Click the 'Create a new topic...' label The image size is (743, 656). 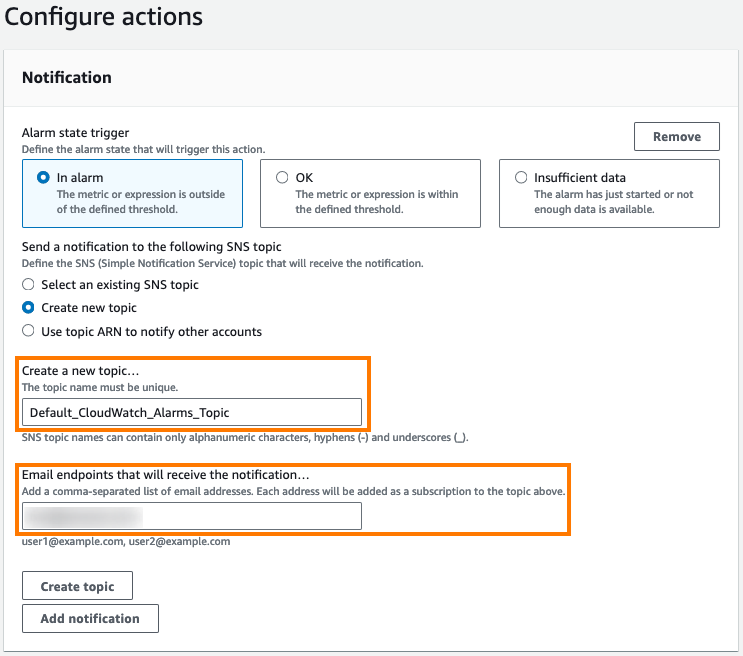tap(81, 371)
